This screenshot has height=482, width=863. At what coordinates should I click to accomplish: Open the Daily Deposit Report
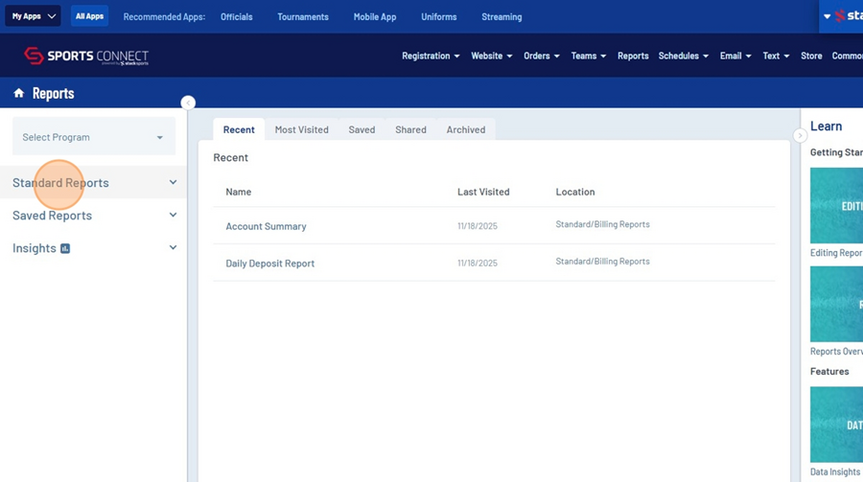click(x=270, y=264)
